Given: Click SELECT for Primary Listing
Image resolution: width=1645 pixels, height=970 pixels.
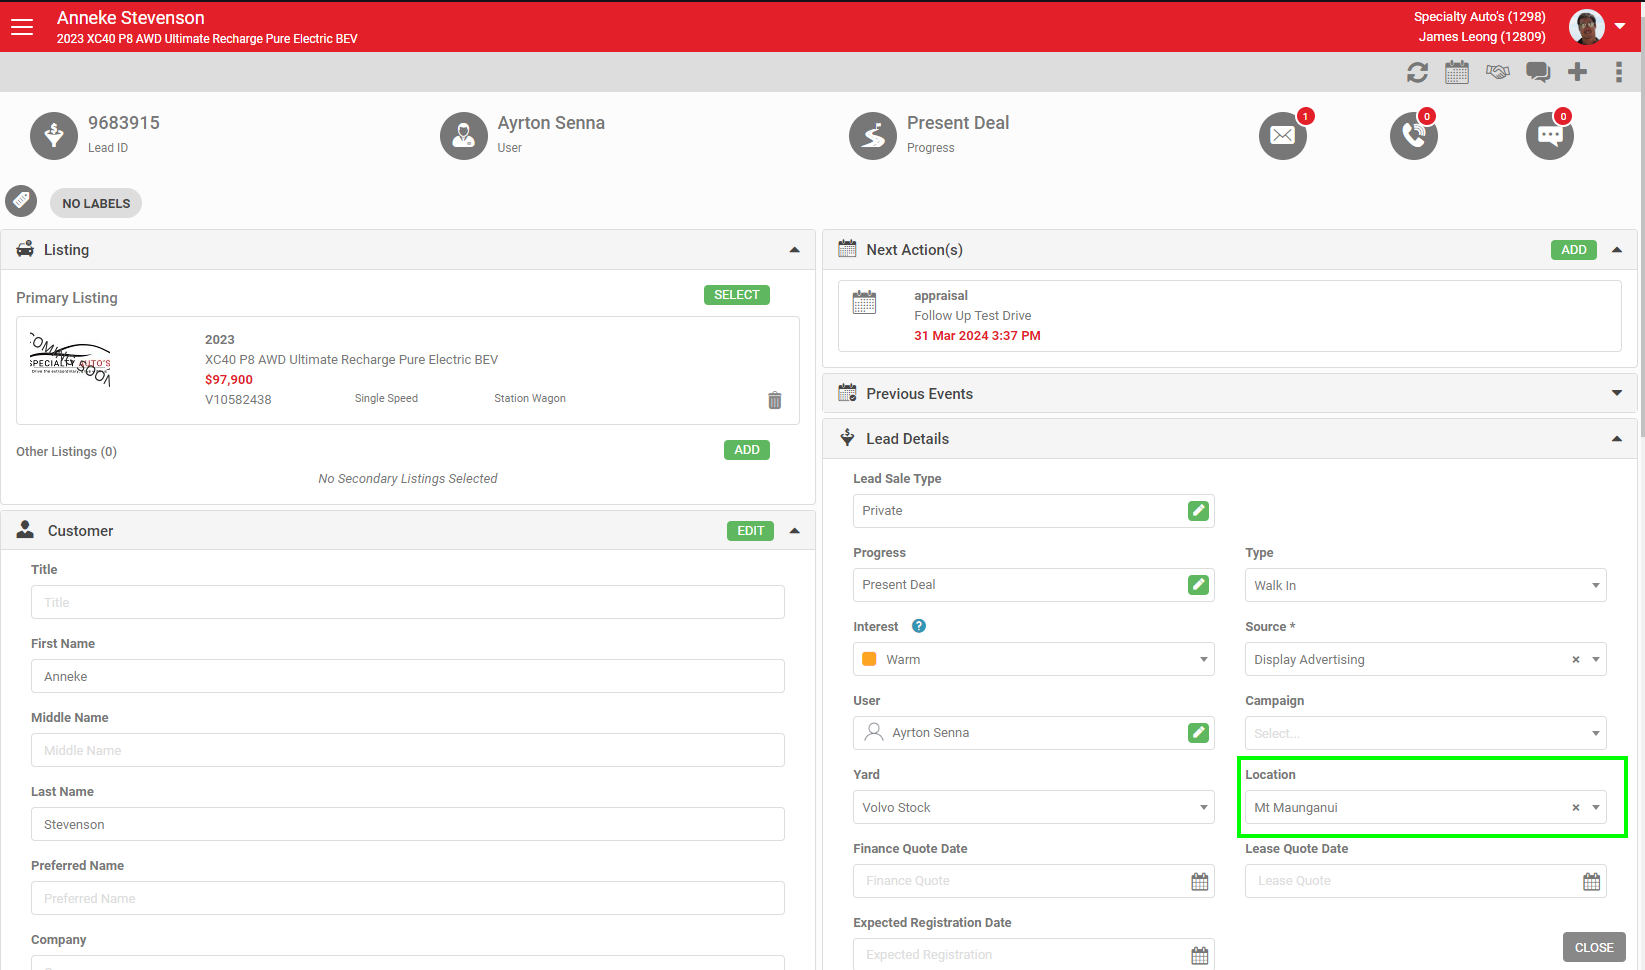Looking at the screenshot, I should pos(737,295).
